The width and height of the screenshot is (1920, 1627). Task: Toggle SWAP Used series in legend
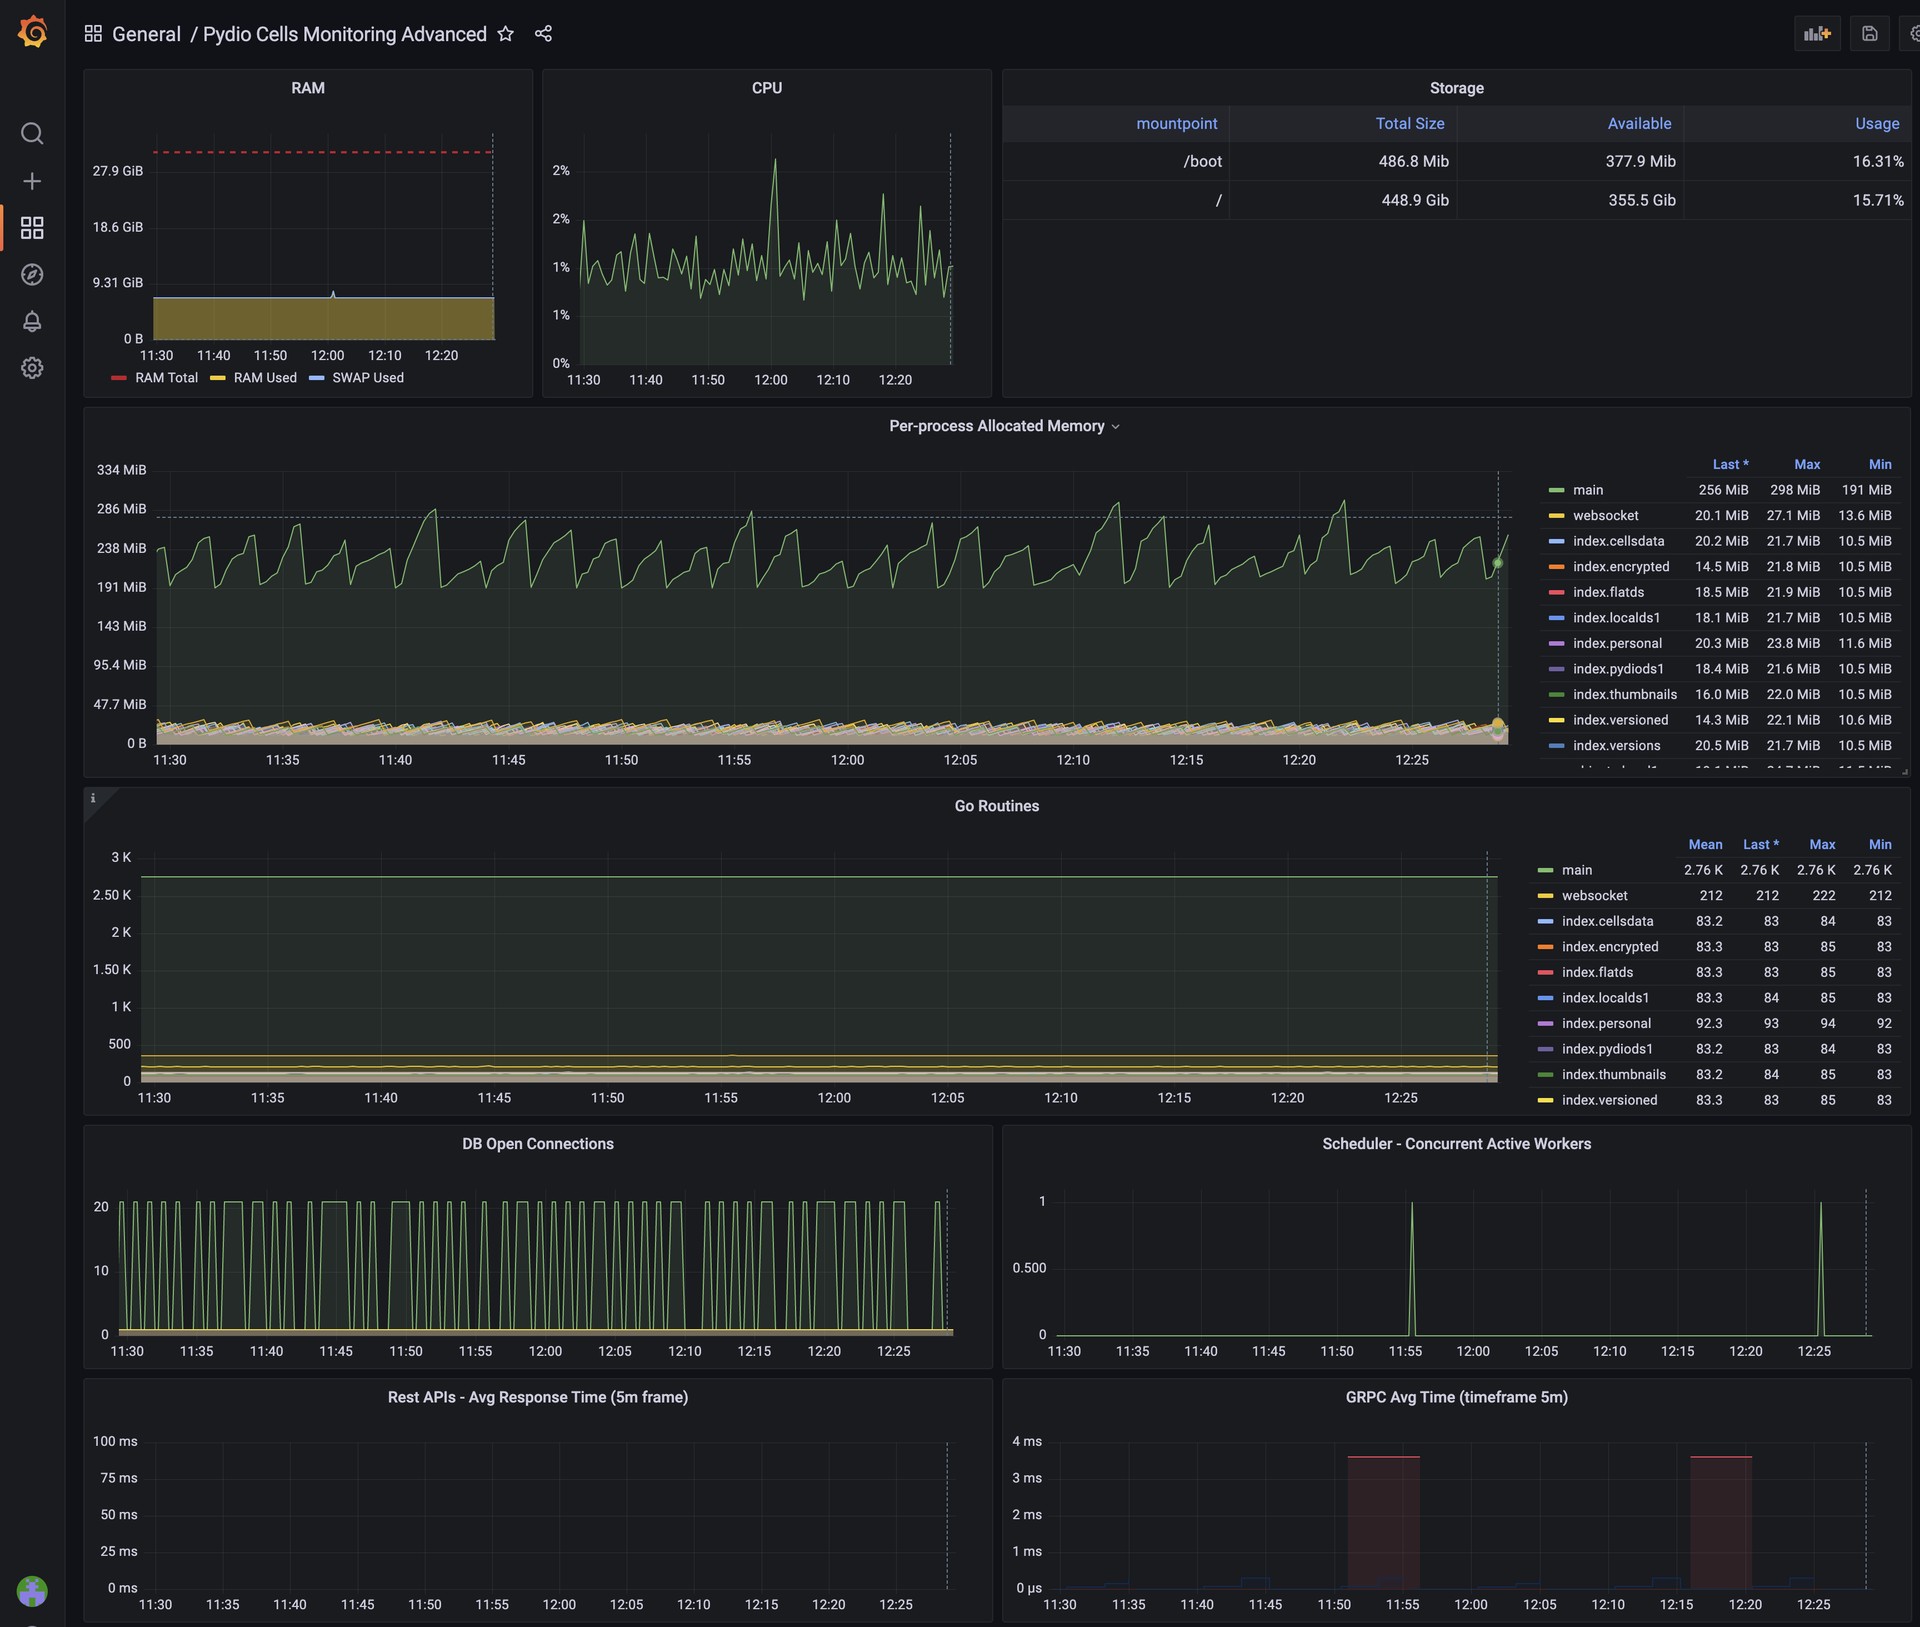[x=367, y=378]
